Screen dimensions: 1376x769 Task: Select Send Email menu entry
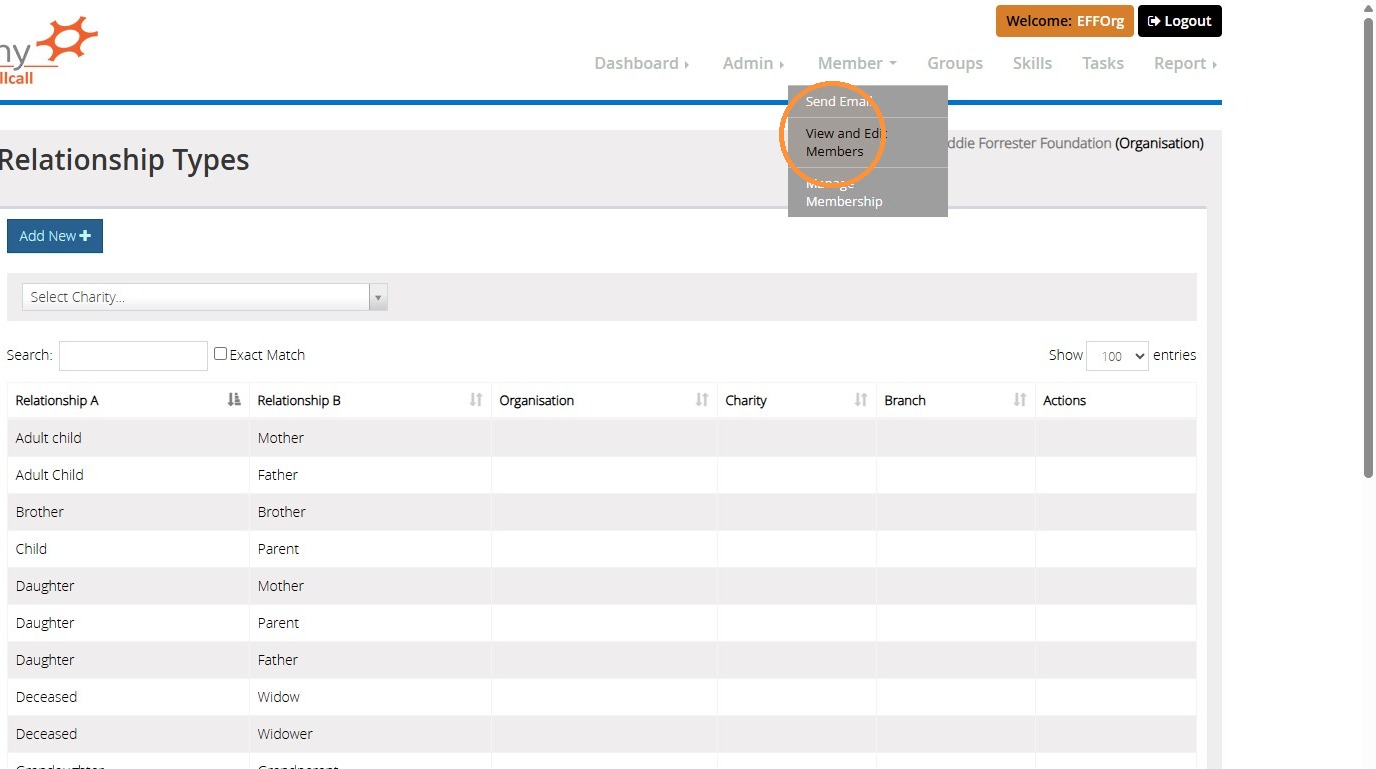[868, 102]
